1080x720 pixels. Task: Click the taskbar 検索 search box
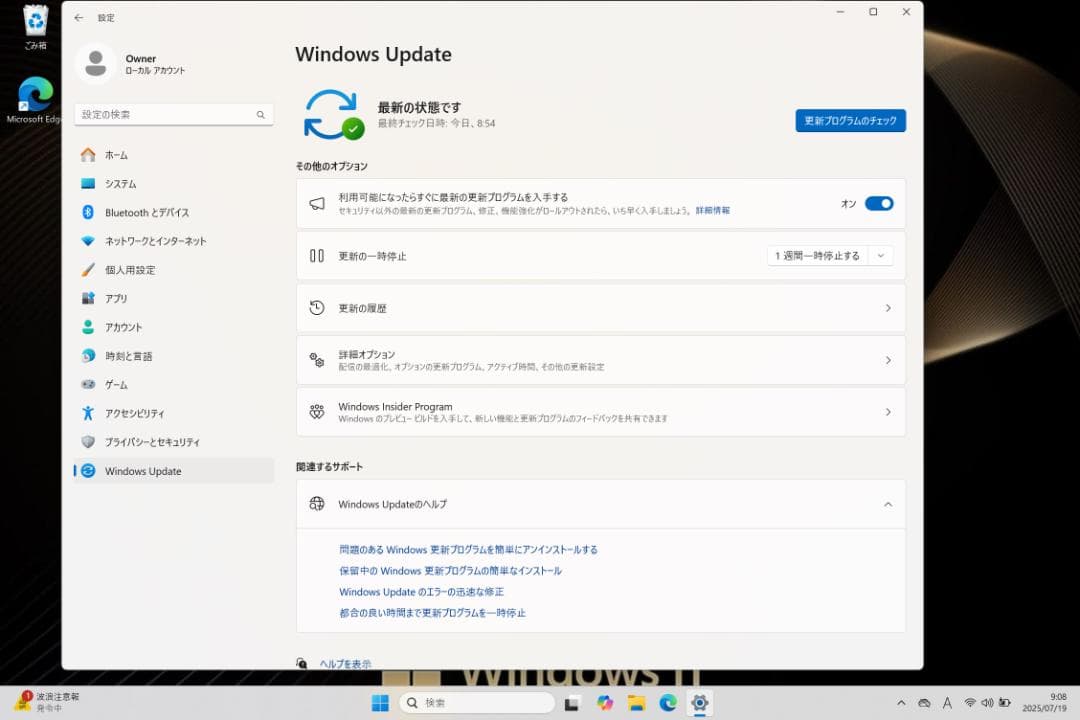click(477, 703)
